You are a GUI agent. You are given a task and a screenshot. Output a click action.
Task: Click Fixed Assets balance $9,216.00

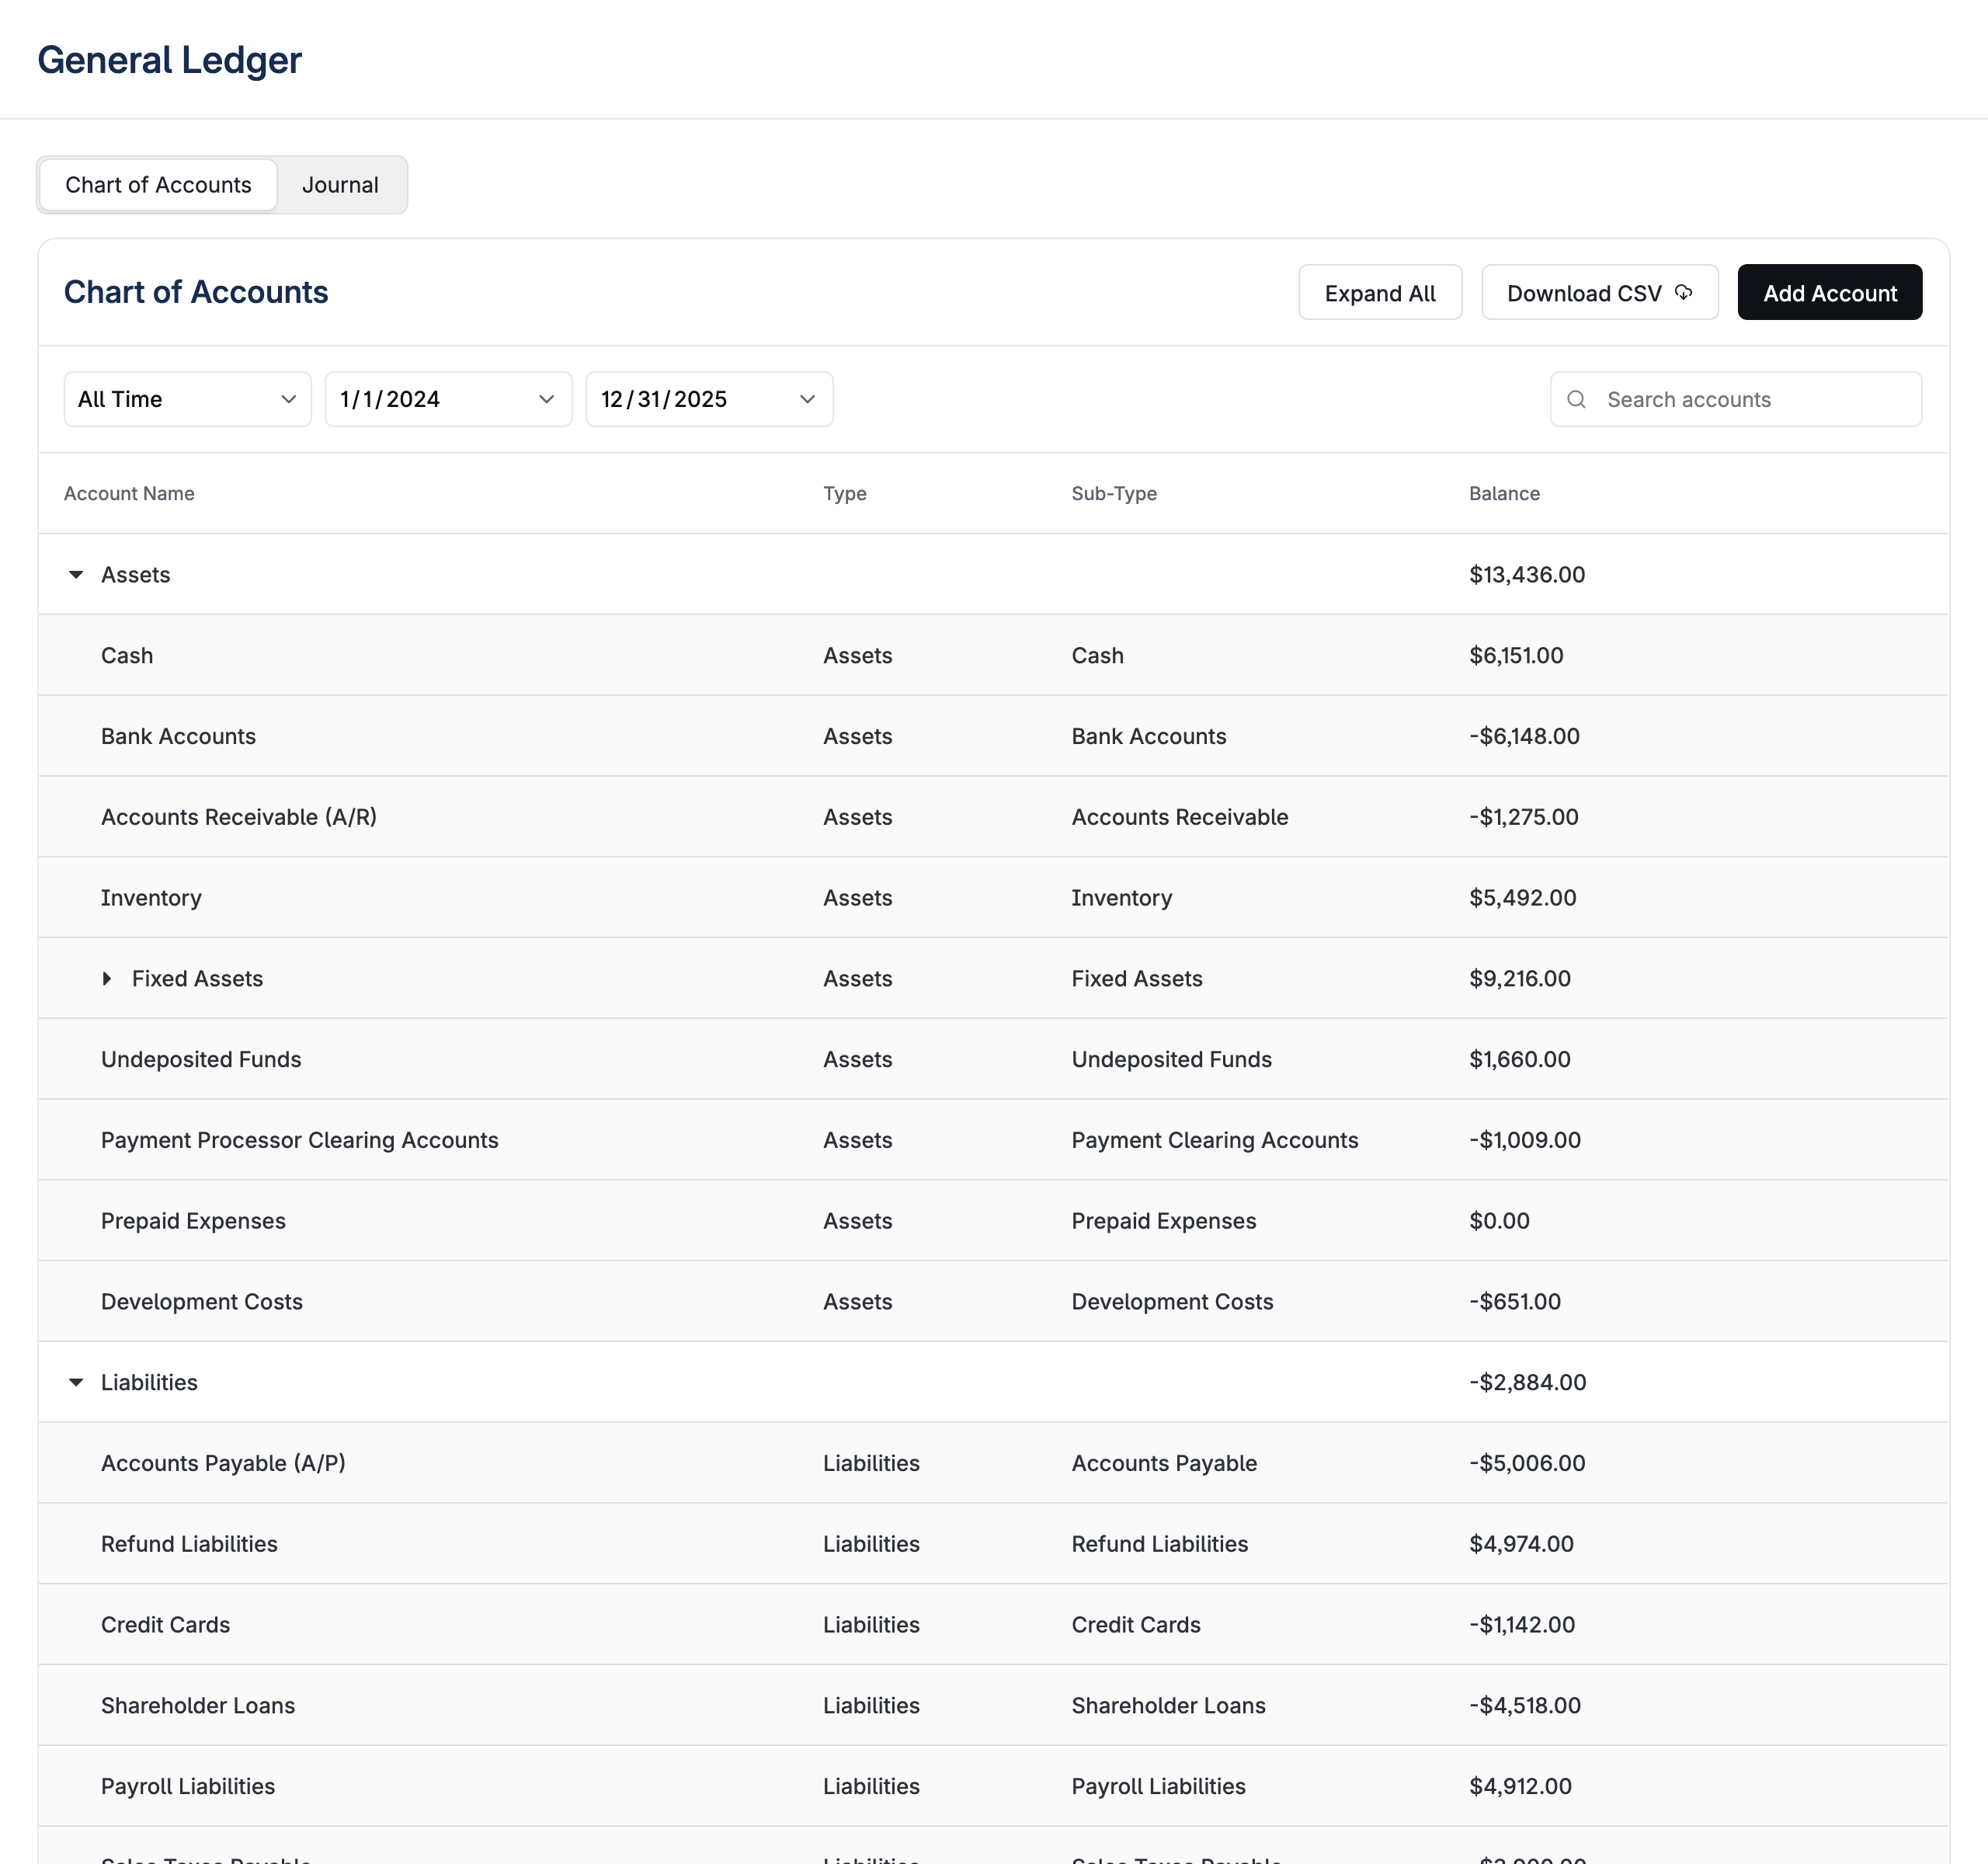pyautogui.click(x=1520, y=979)
